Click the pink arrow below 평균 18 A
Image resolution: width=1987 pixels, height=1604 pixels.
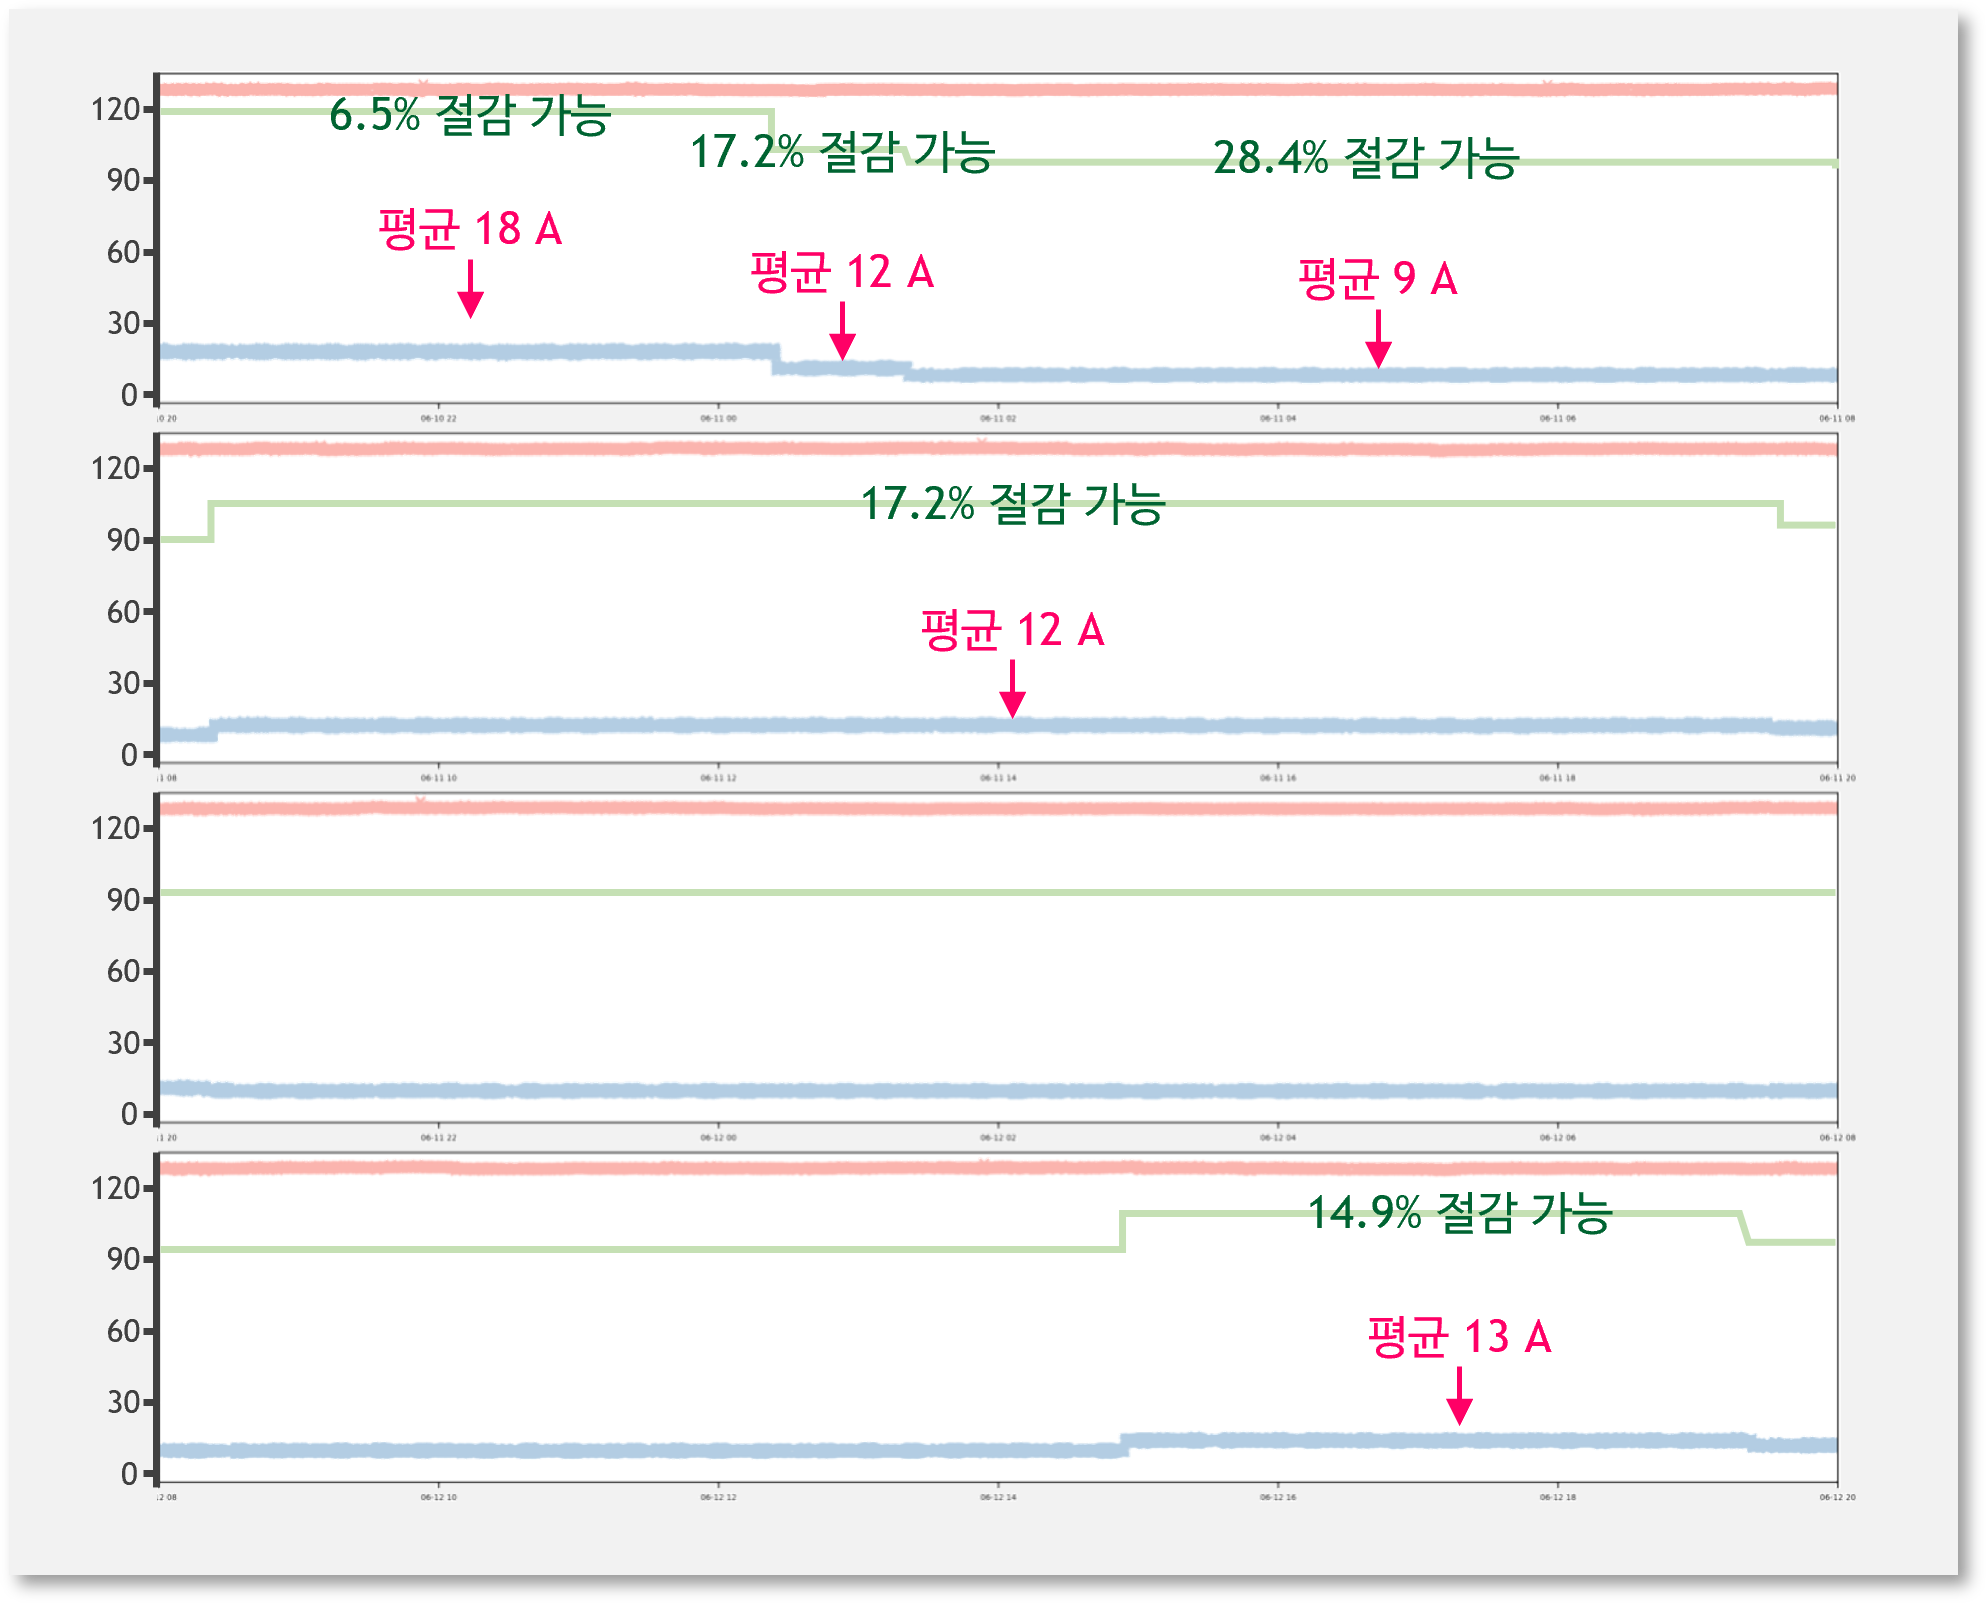tap(470, 289)
